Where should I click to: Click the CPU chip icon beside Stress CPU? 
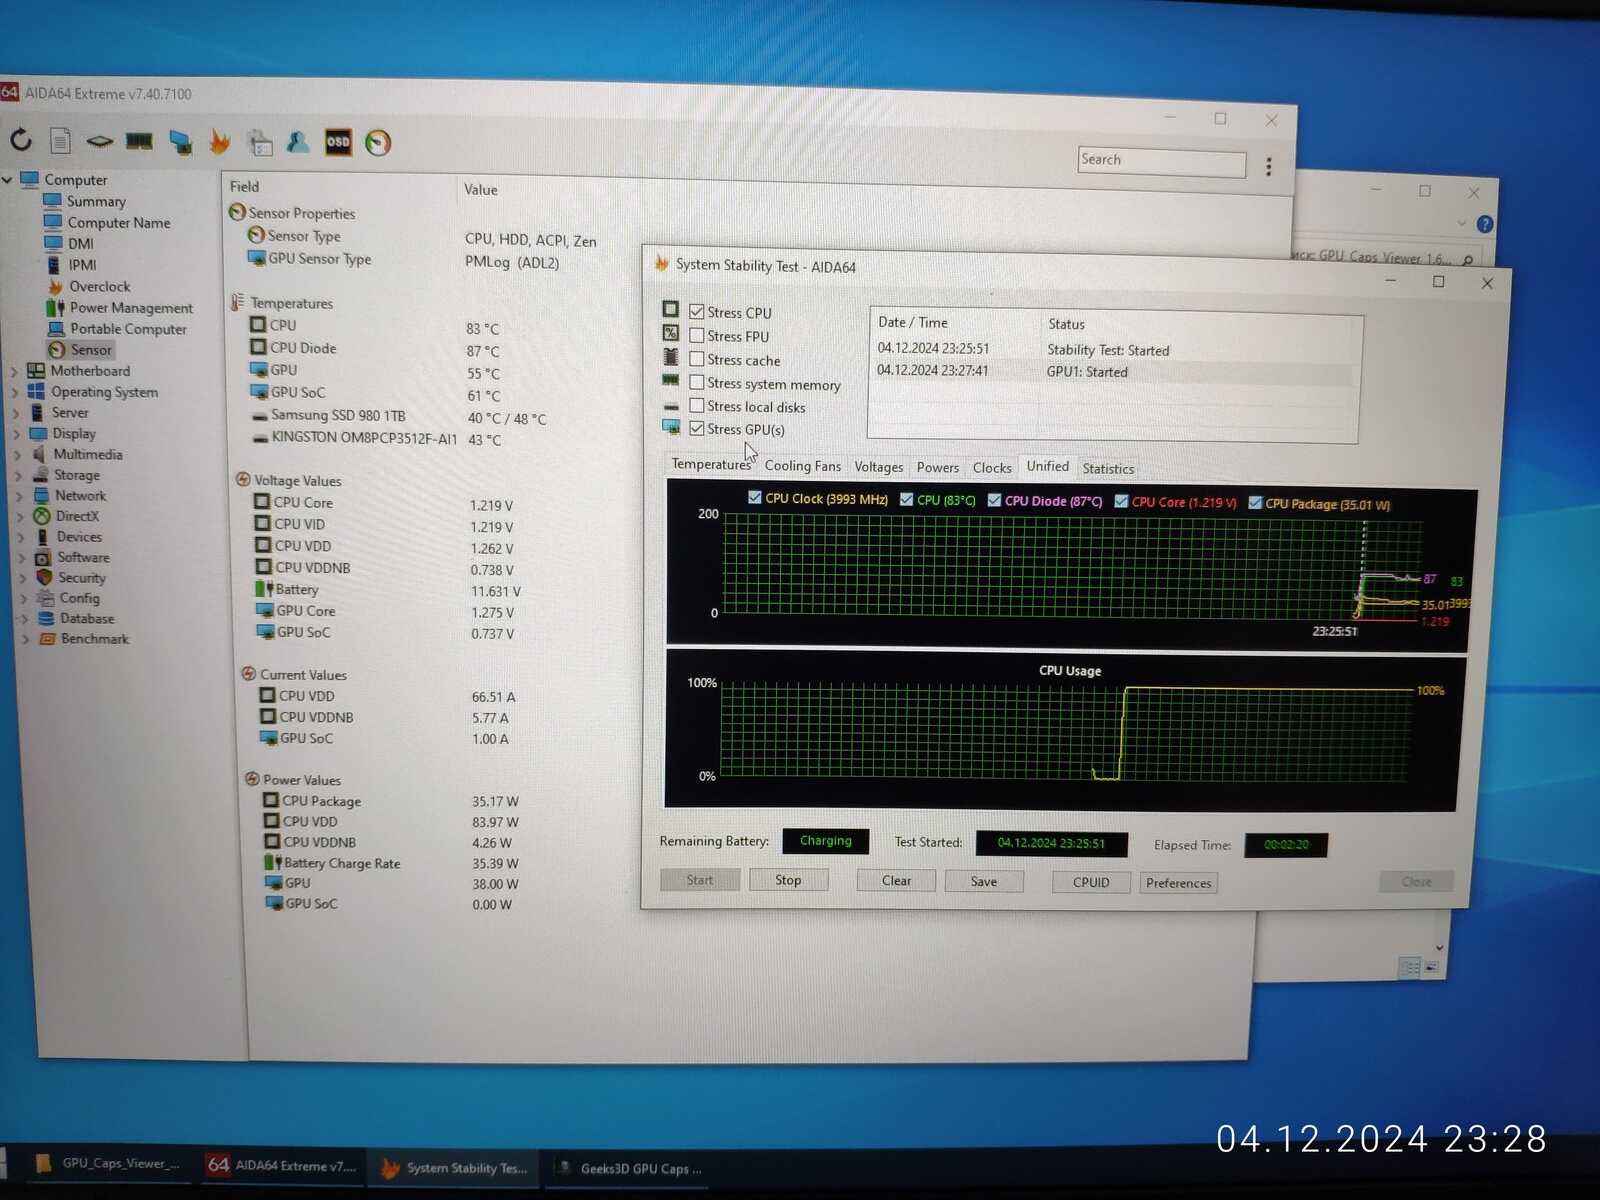[x=670, y=310]
